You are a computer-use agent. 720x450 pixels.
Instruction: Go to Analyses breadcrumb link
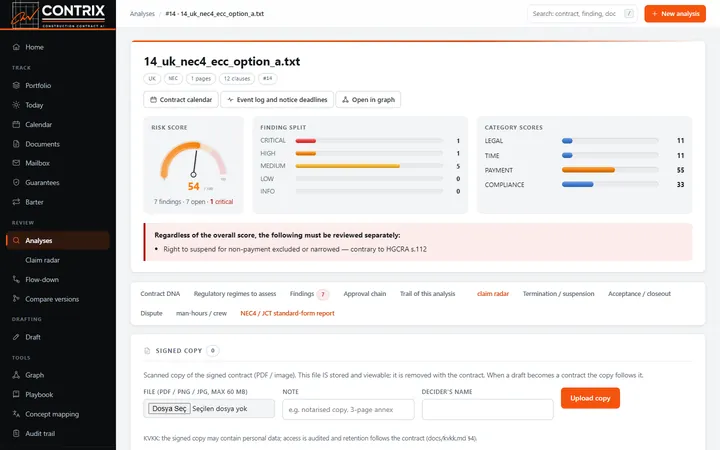[142, 14]
